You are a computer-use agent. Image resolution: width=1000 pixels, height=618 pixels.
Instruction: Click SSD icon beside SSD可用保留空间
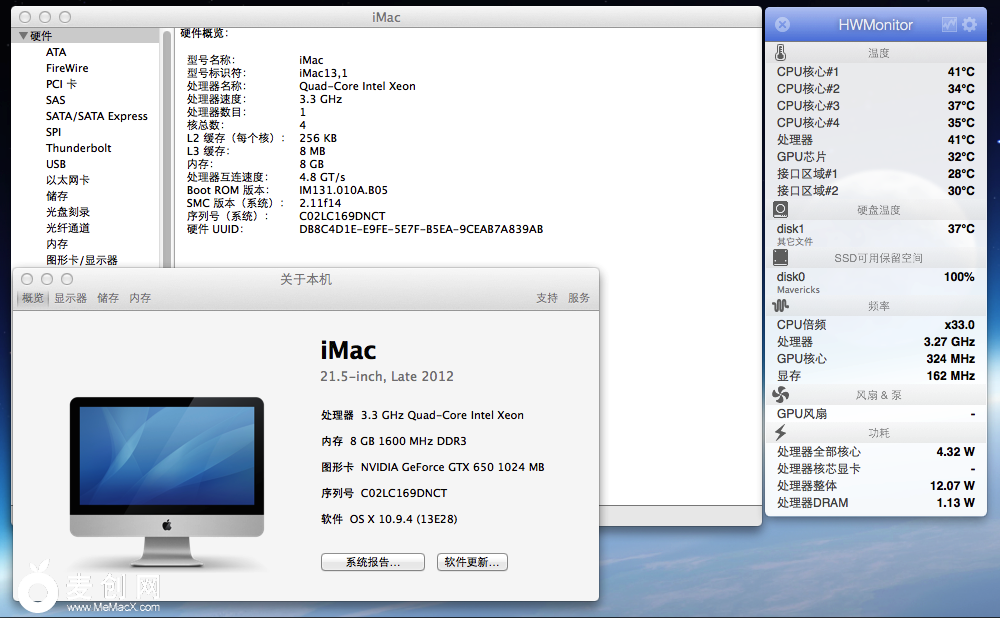pyautogui.click(x=781, y=258)
